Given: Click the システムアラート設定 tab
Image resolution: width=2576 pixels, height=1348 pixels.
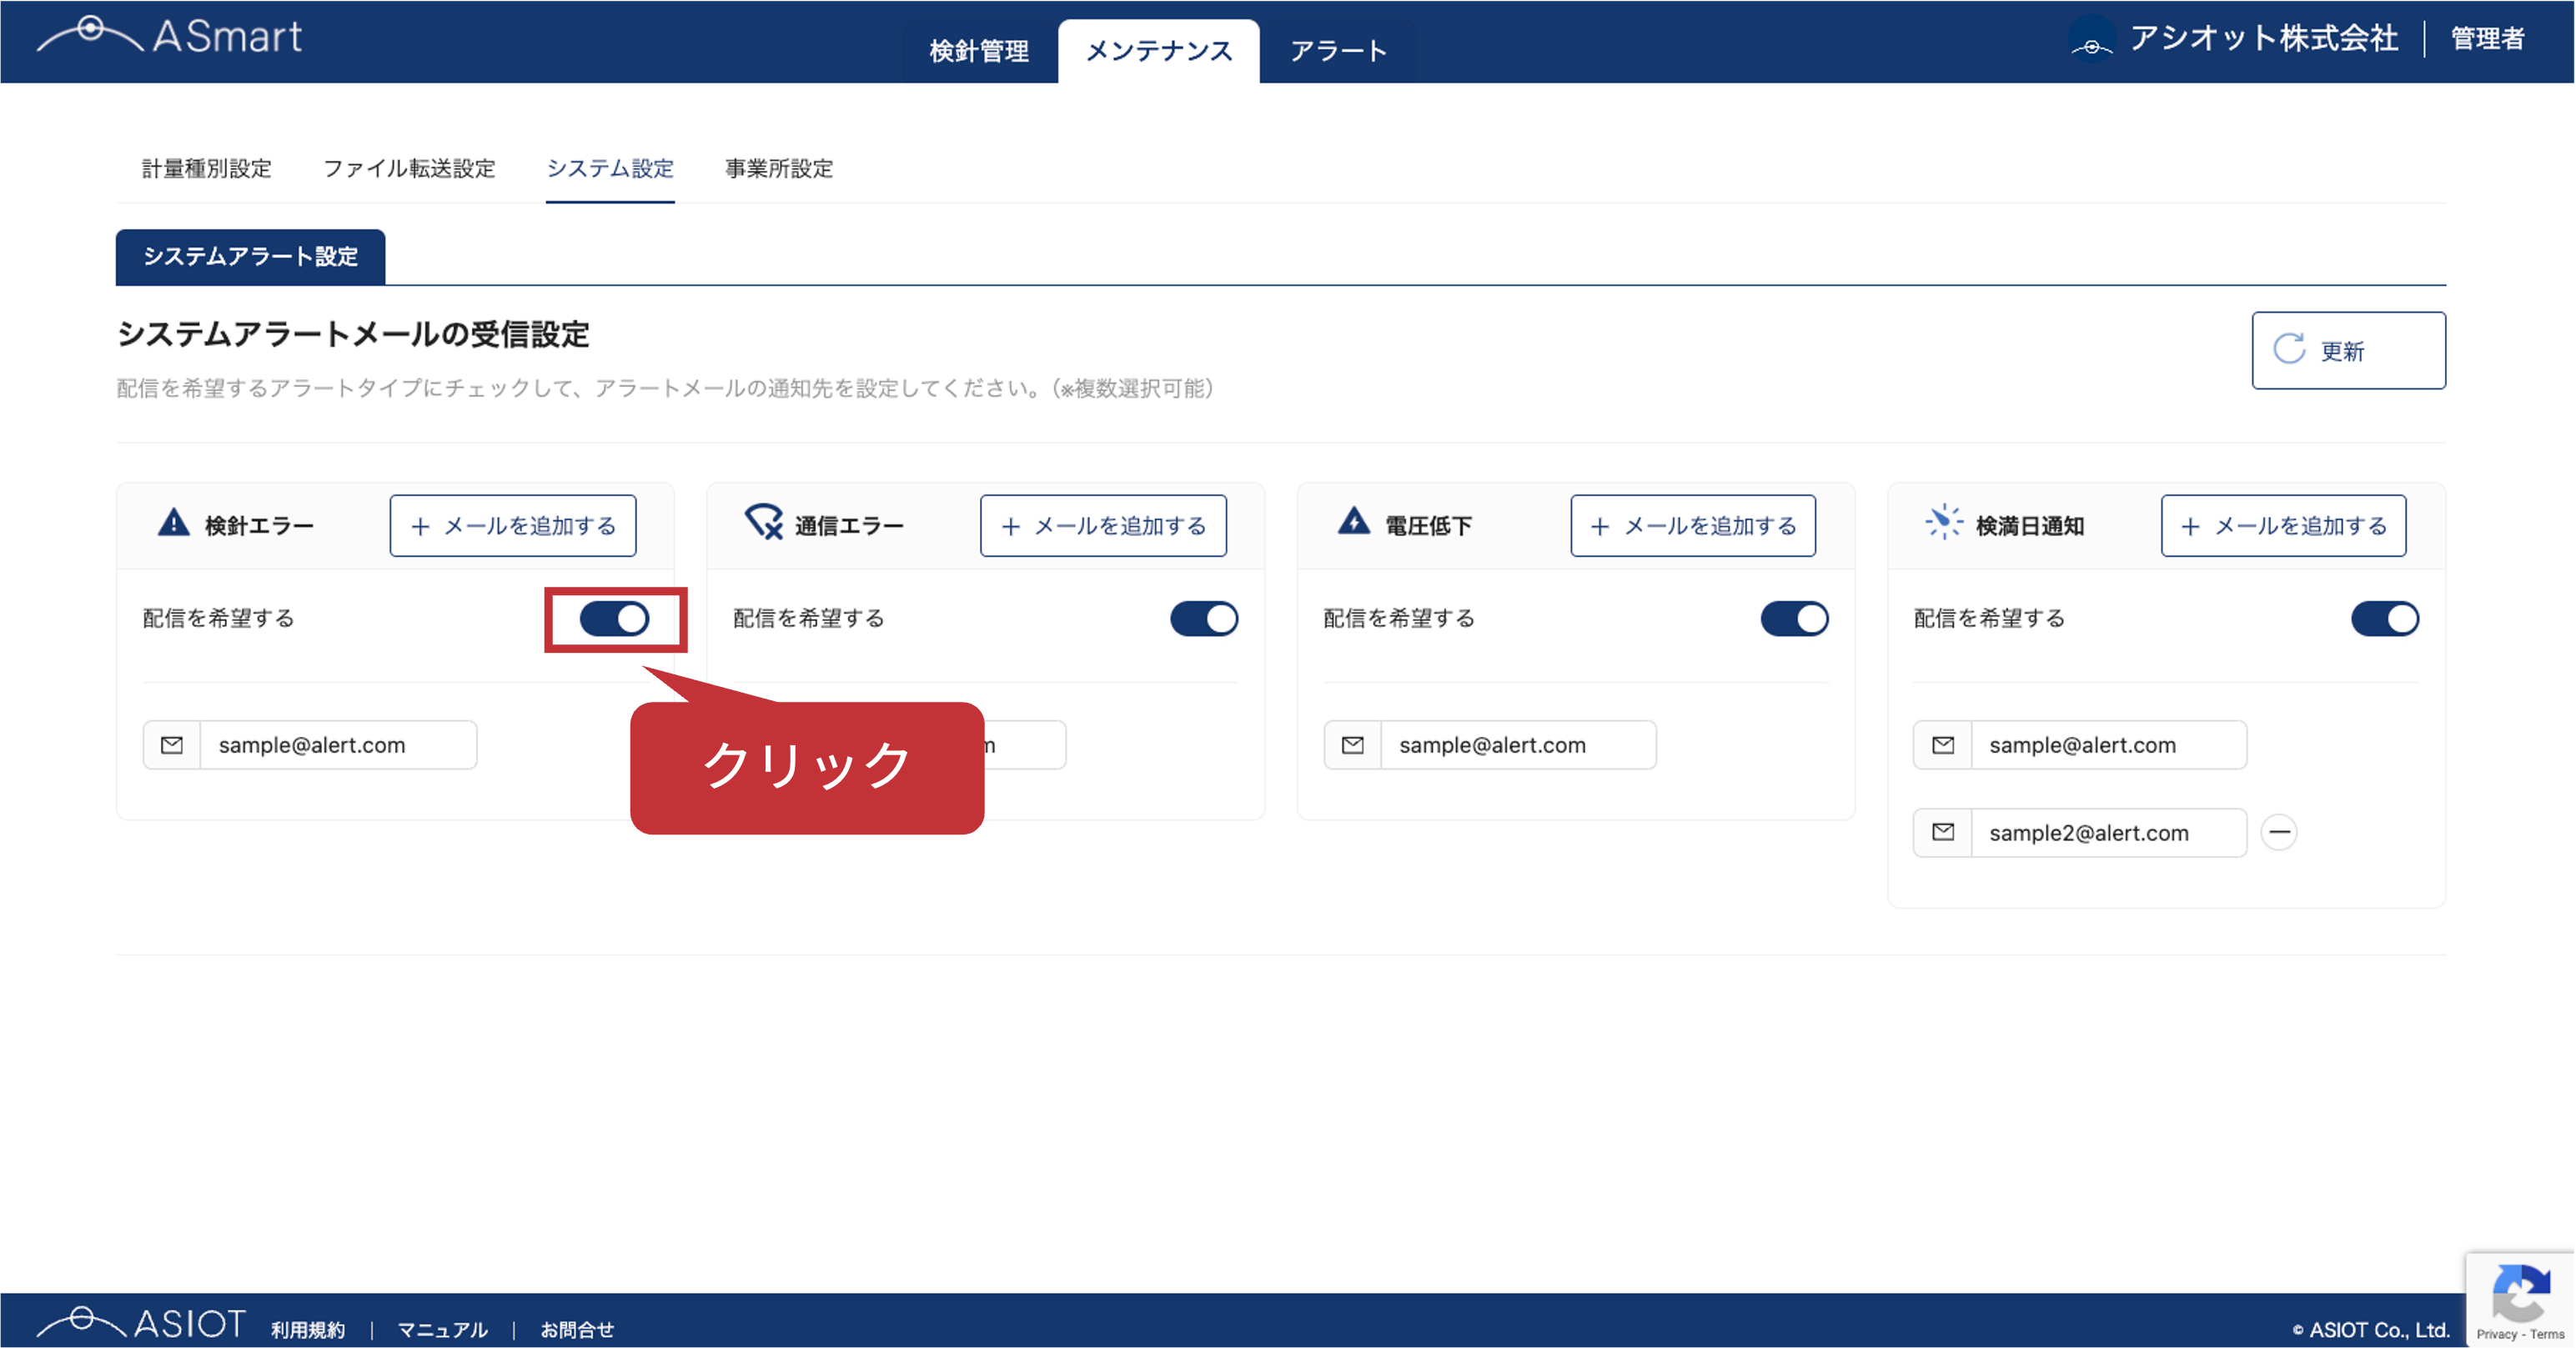Looking at the screenshot, I should 250,257.
